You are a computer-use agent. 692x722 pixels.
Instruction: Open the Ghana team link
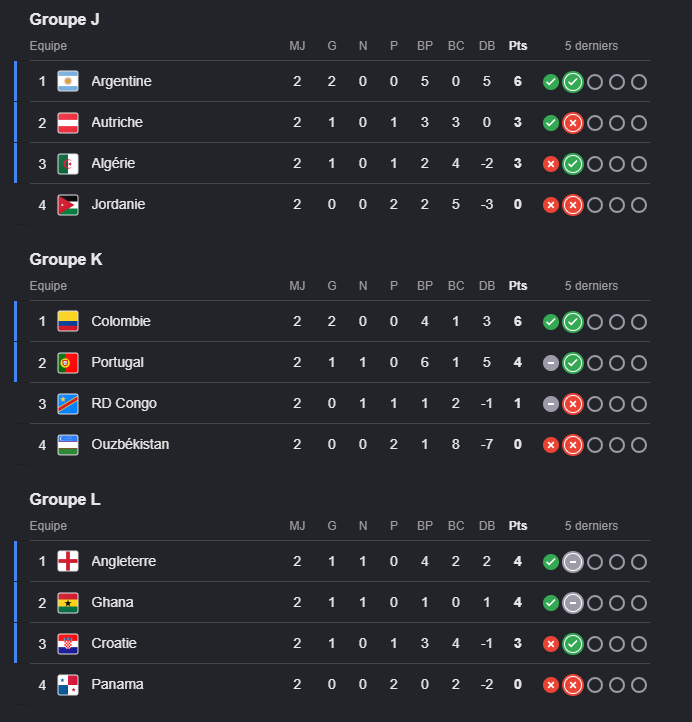112,602
